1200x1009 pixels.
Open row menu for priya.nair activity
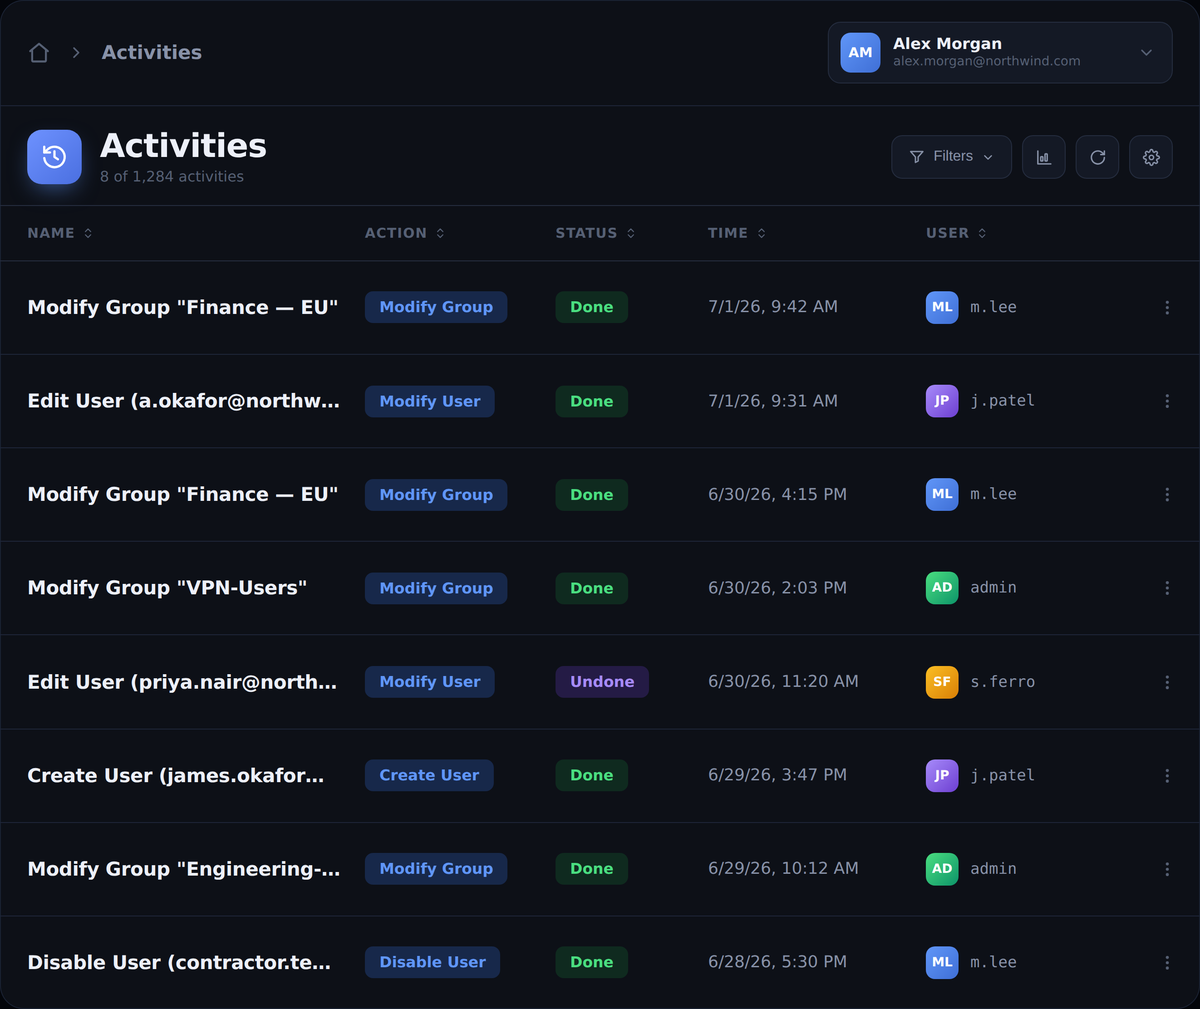point(1167,682)
